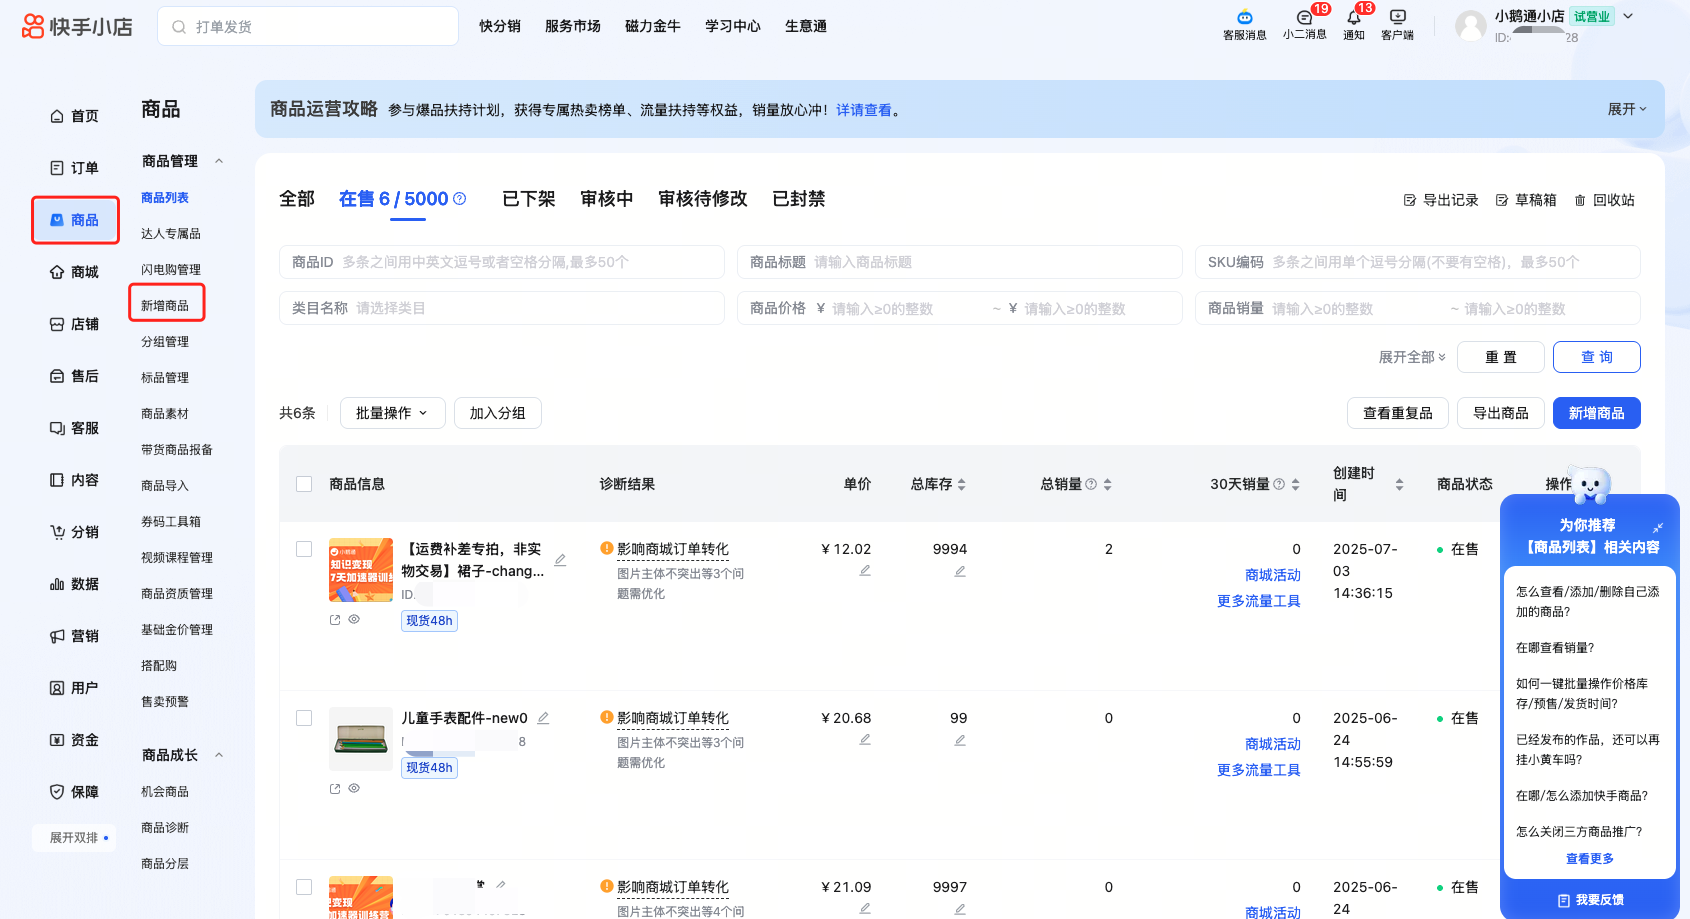The width and height of the screenshot is (1690, 919).
Task: Expand all filters via 展开全部
Action: point(1412,357)
